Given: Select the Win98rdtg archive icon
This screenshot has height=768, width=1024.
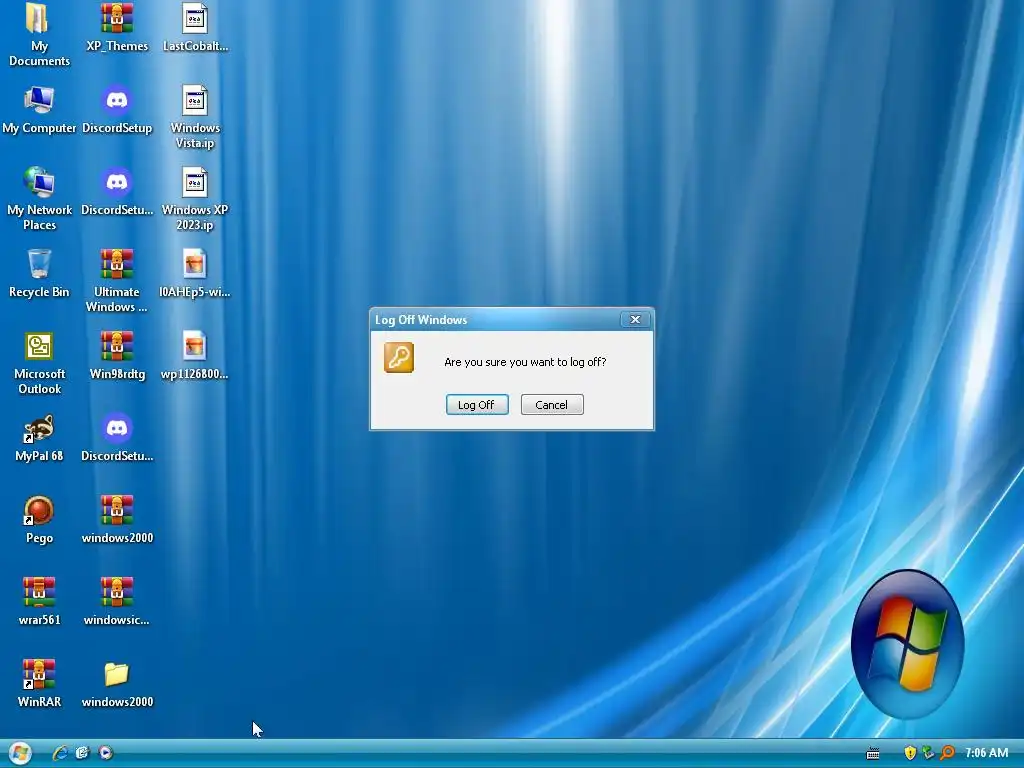Looking at the screenshot, I should (117, 356).
